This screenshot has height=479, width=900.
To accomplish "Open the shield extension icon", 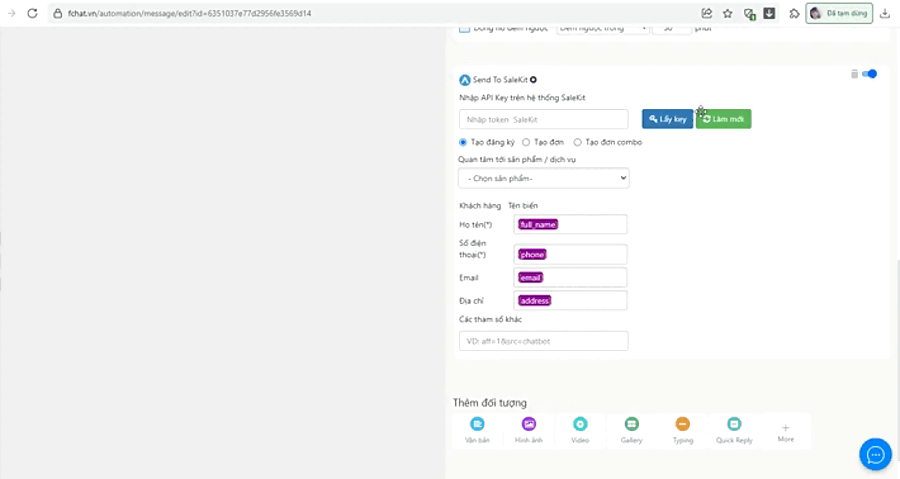I will [x=748, y=14].
